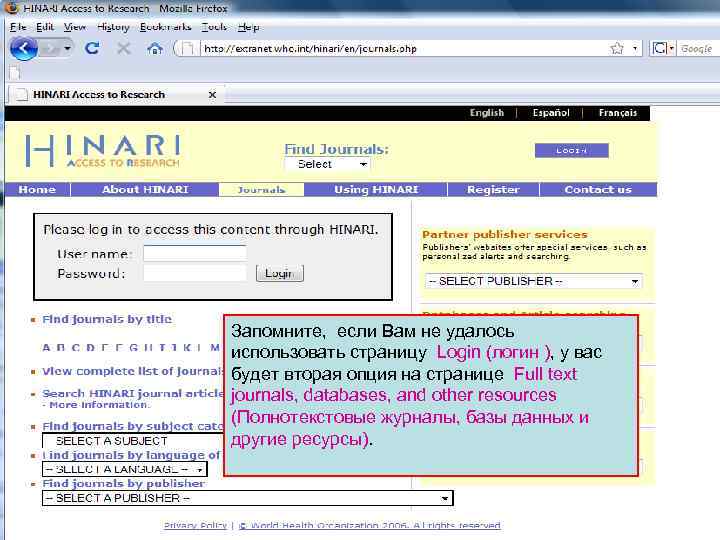Click the Firefox icon in title bar

[x=11, y=8]
